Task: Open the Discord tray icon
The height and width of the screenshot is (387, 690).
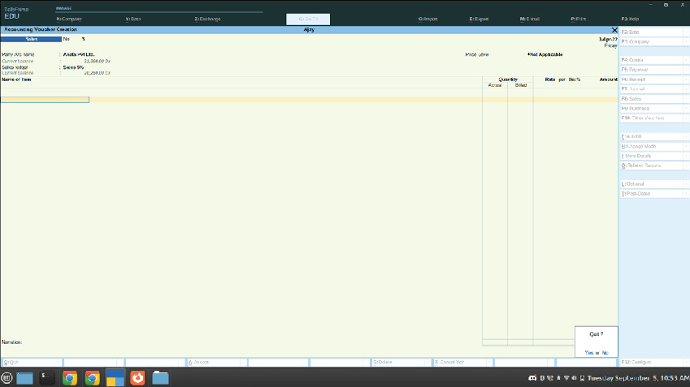Action: coord(532,378)
